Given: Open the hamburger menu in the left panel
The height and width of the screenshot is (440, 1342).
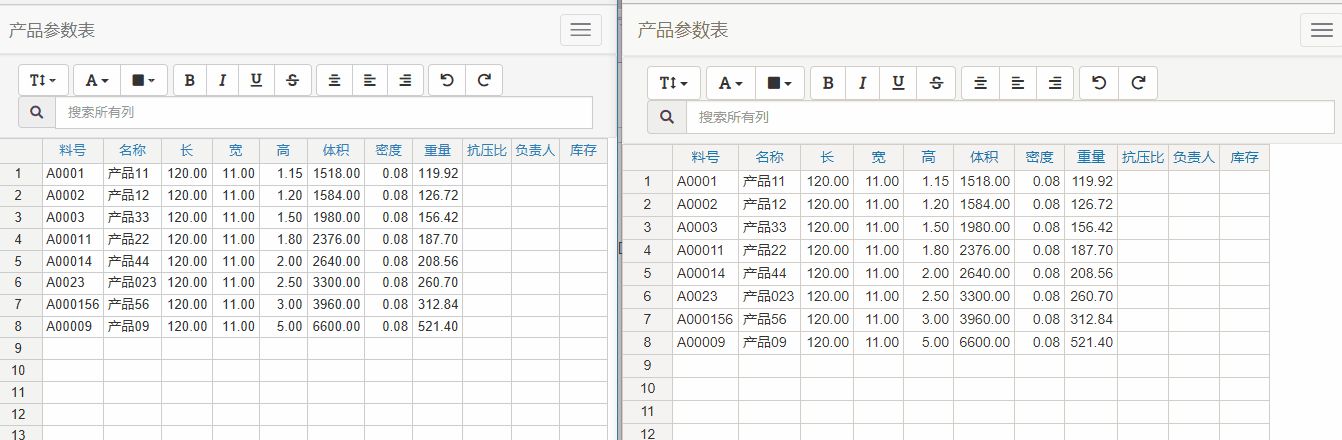Looking at the screenshot, I should click(x=580, y=30).
